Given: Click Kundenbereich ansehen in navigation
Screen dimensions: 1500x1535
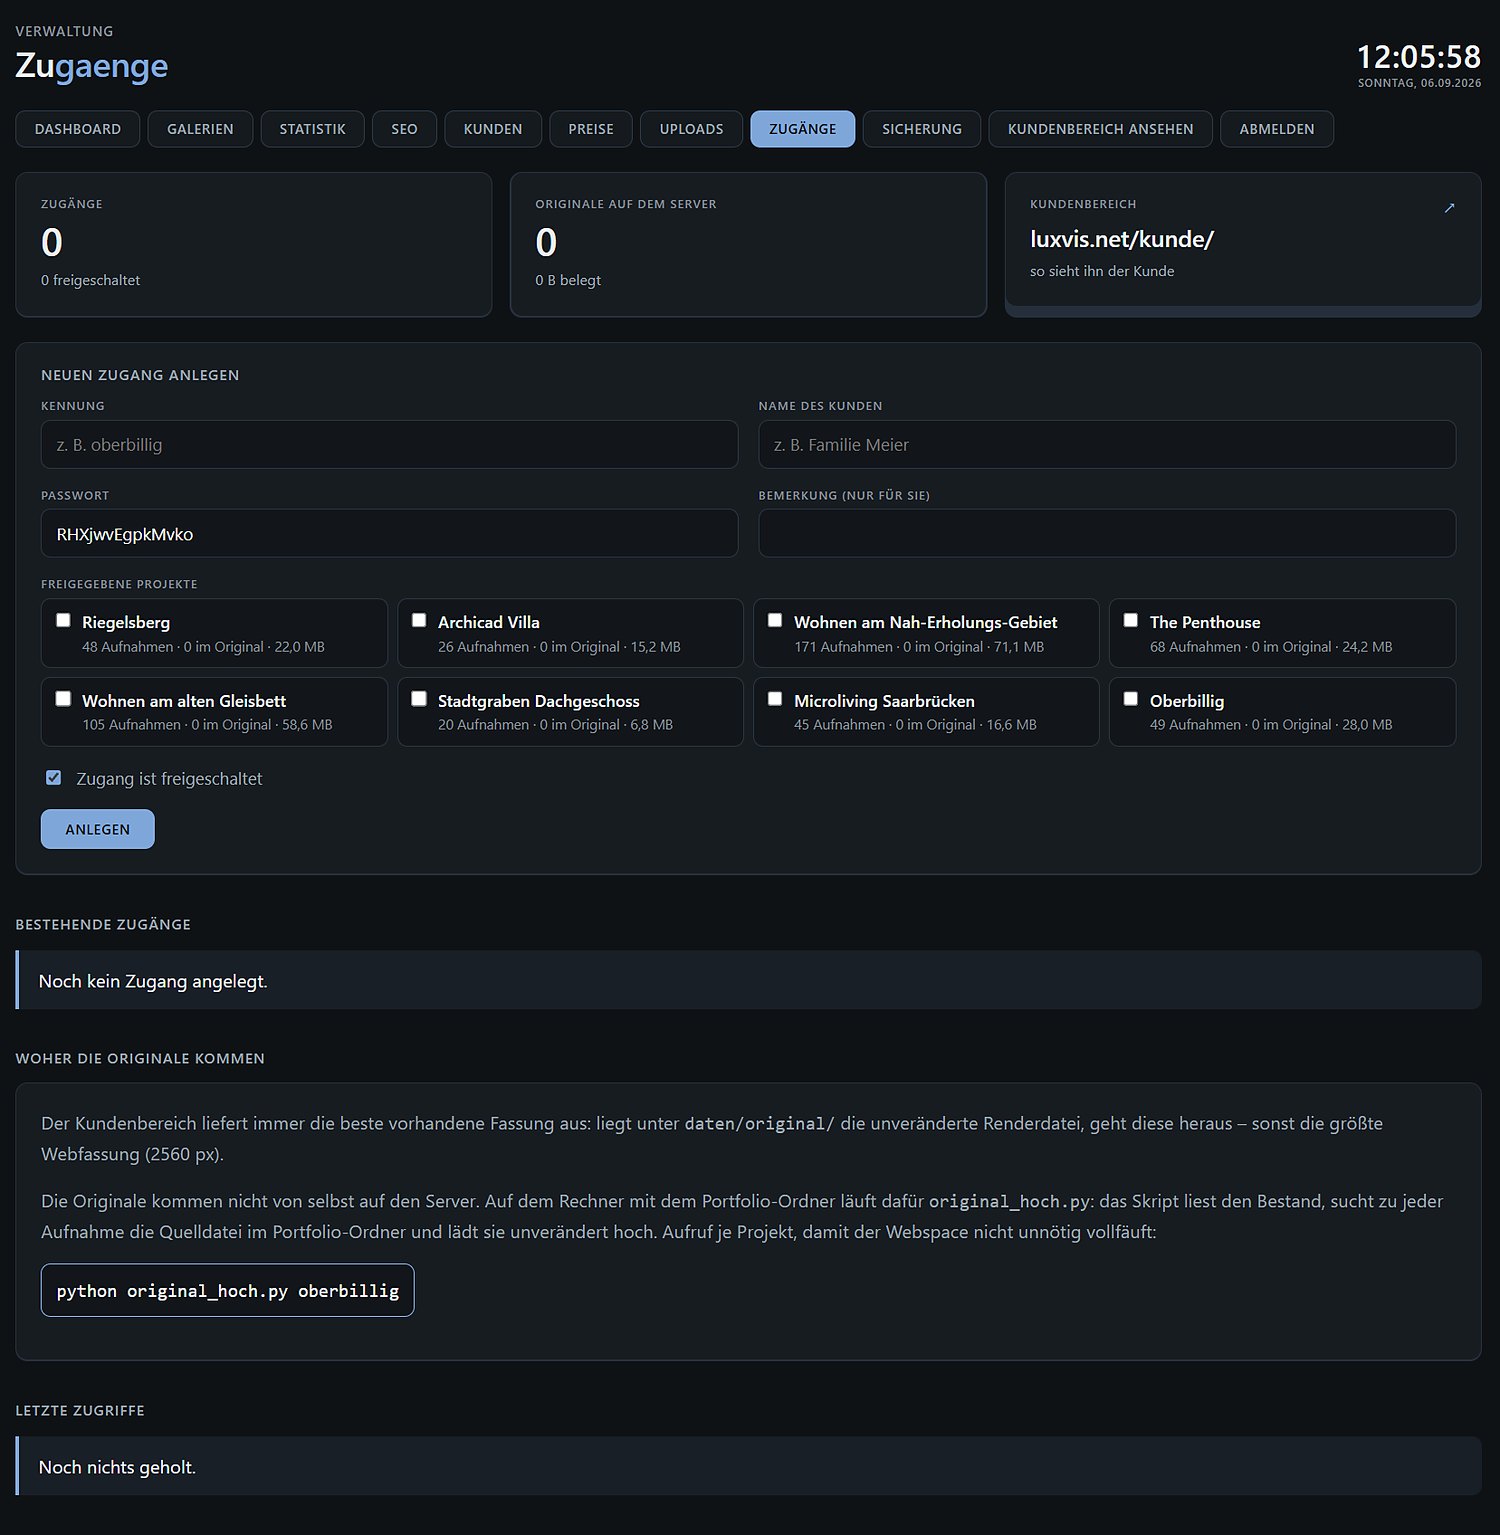Looking at the screenshot, I should 1101,129.
